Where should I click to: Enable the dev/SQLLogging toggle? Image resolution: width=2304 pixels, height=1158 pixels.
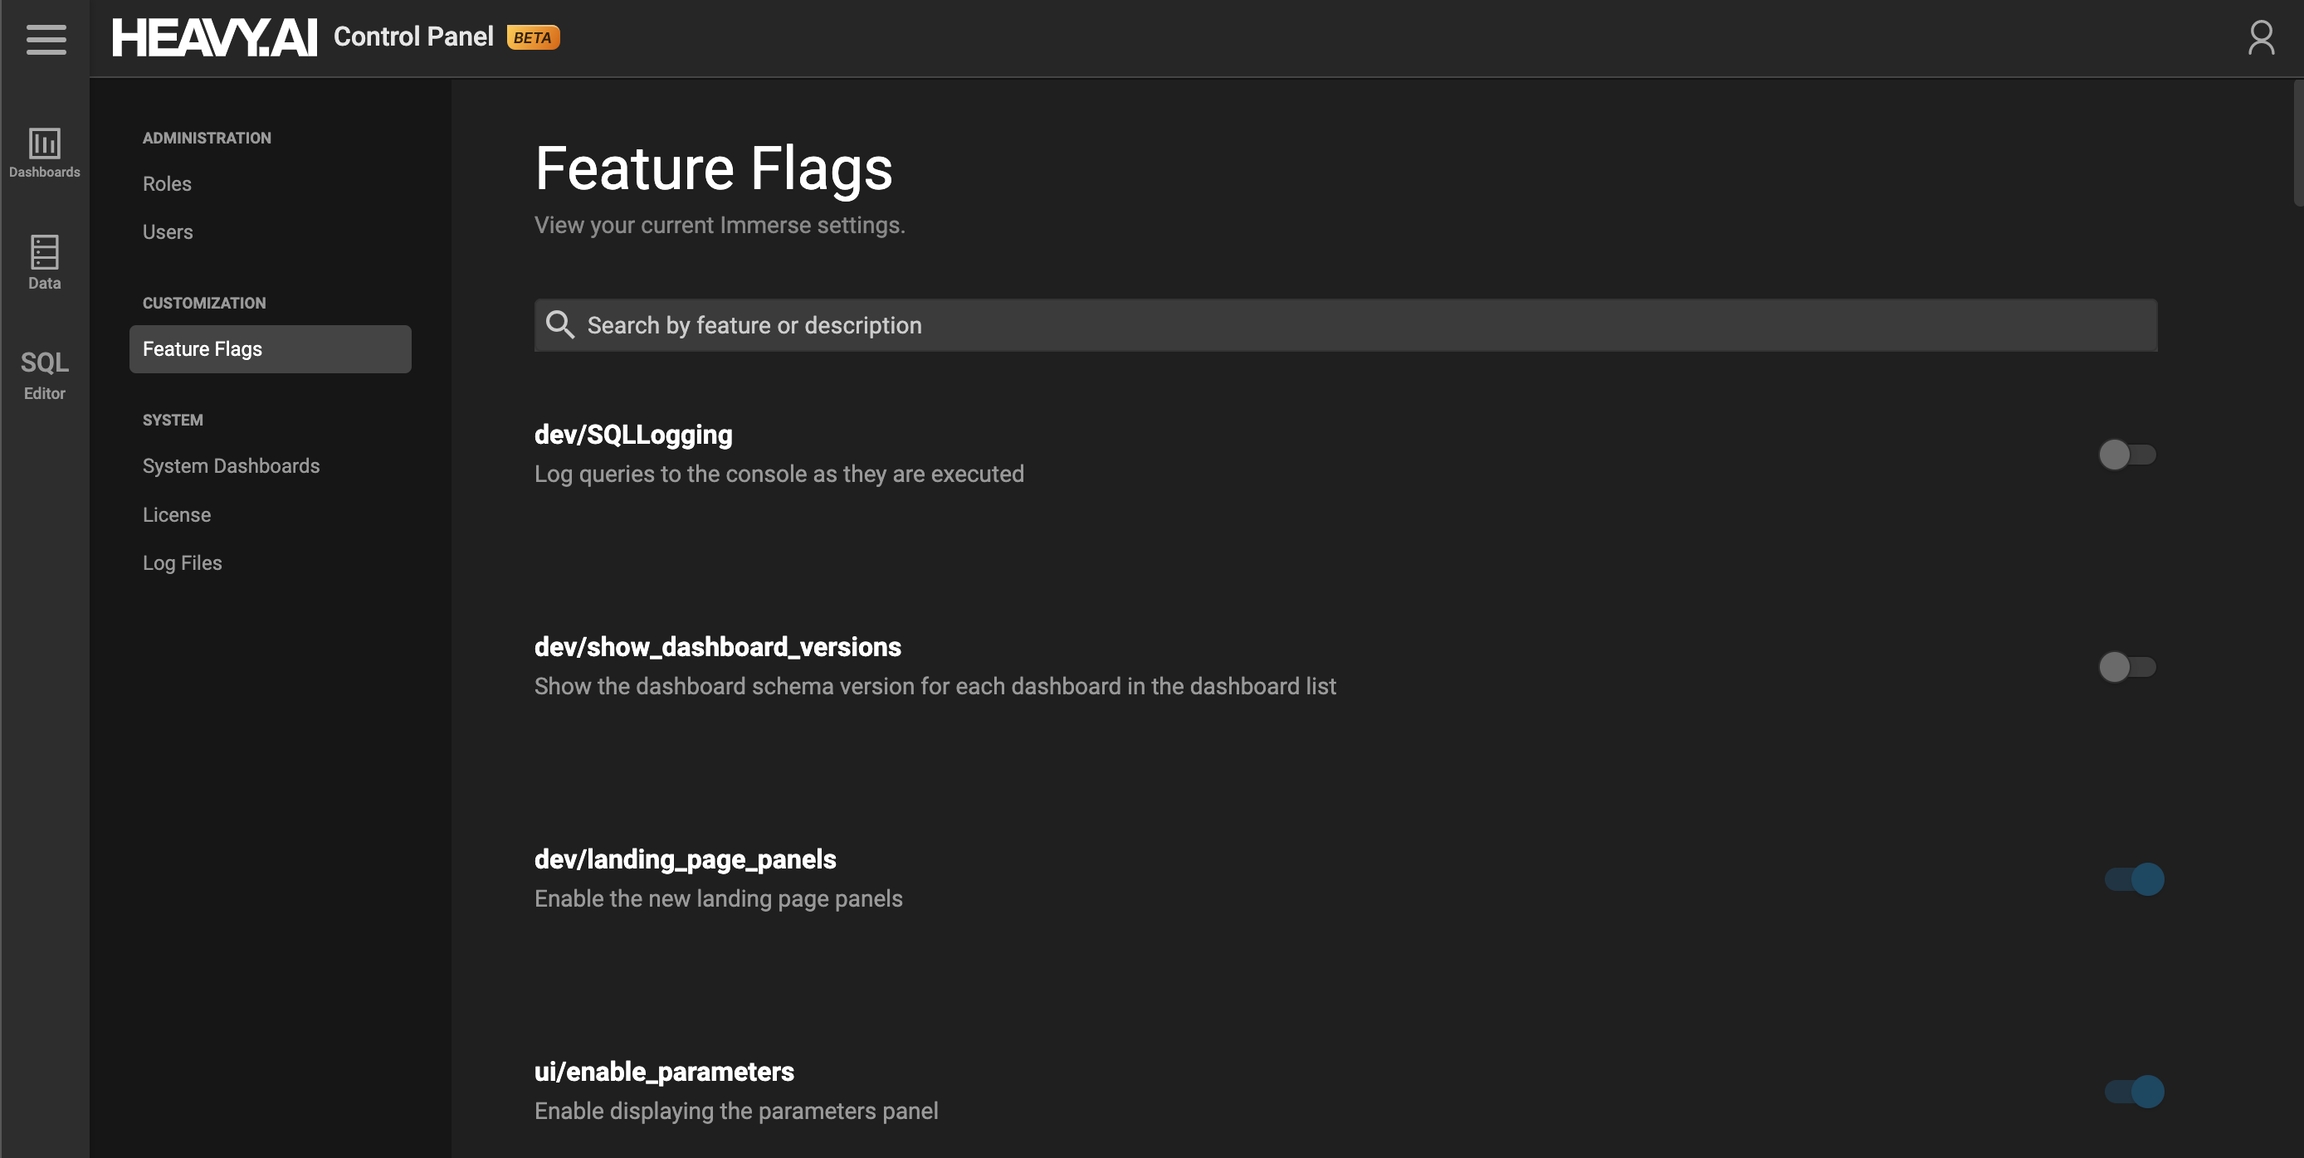pyautogui.click(x=2127, y=455)
